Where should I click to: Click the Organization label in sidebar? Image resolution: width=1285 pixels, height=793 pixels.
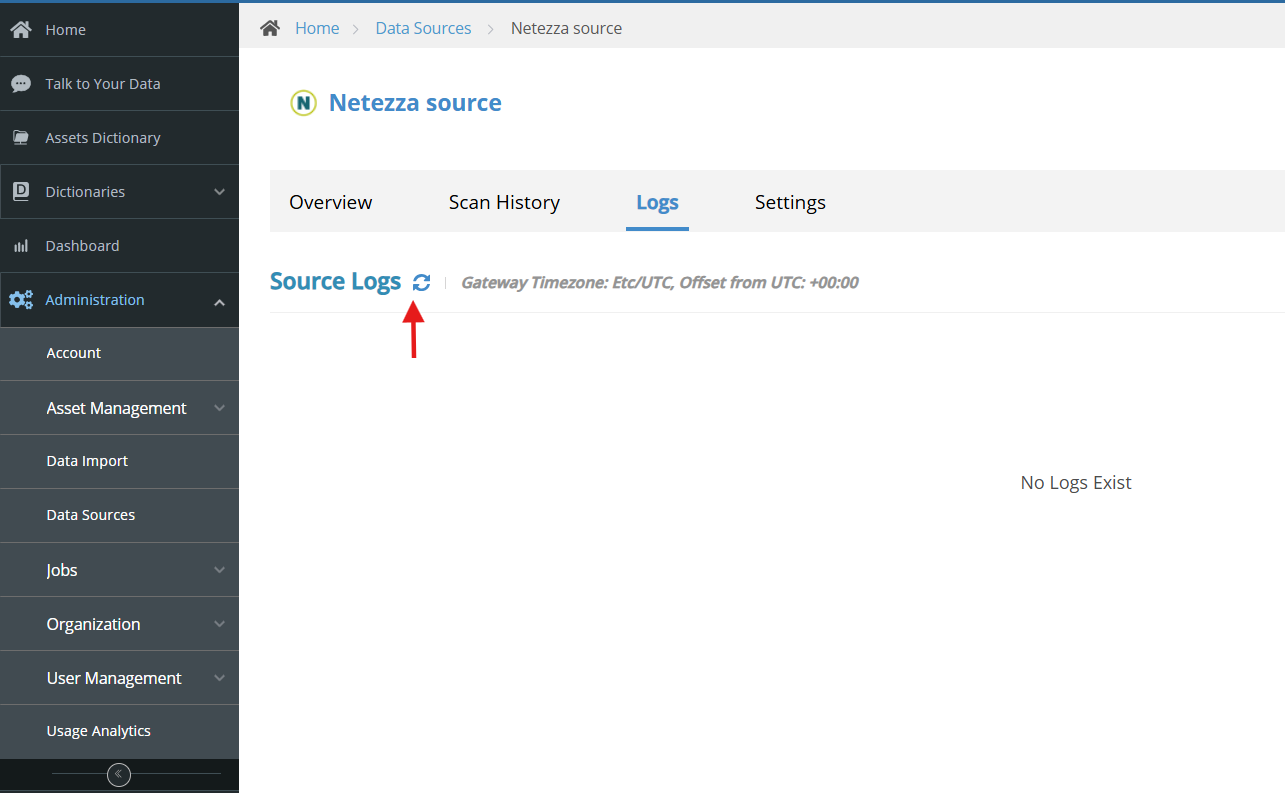point(93,624)
